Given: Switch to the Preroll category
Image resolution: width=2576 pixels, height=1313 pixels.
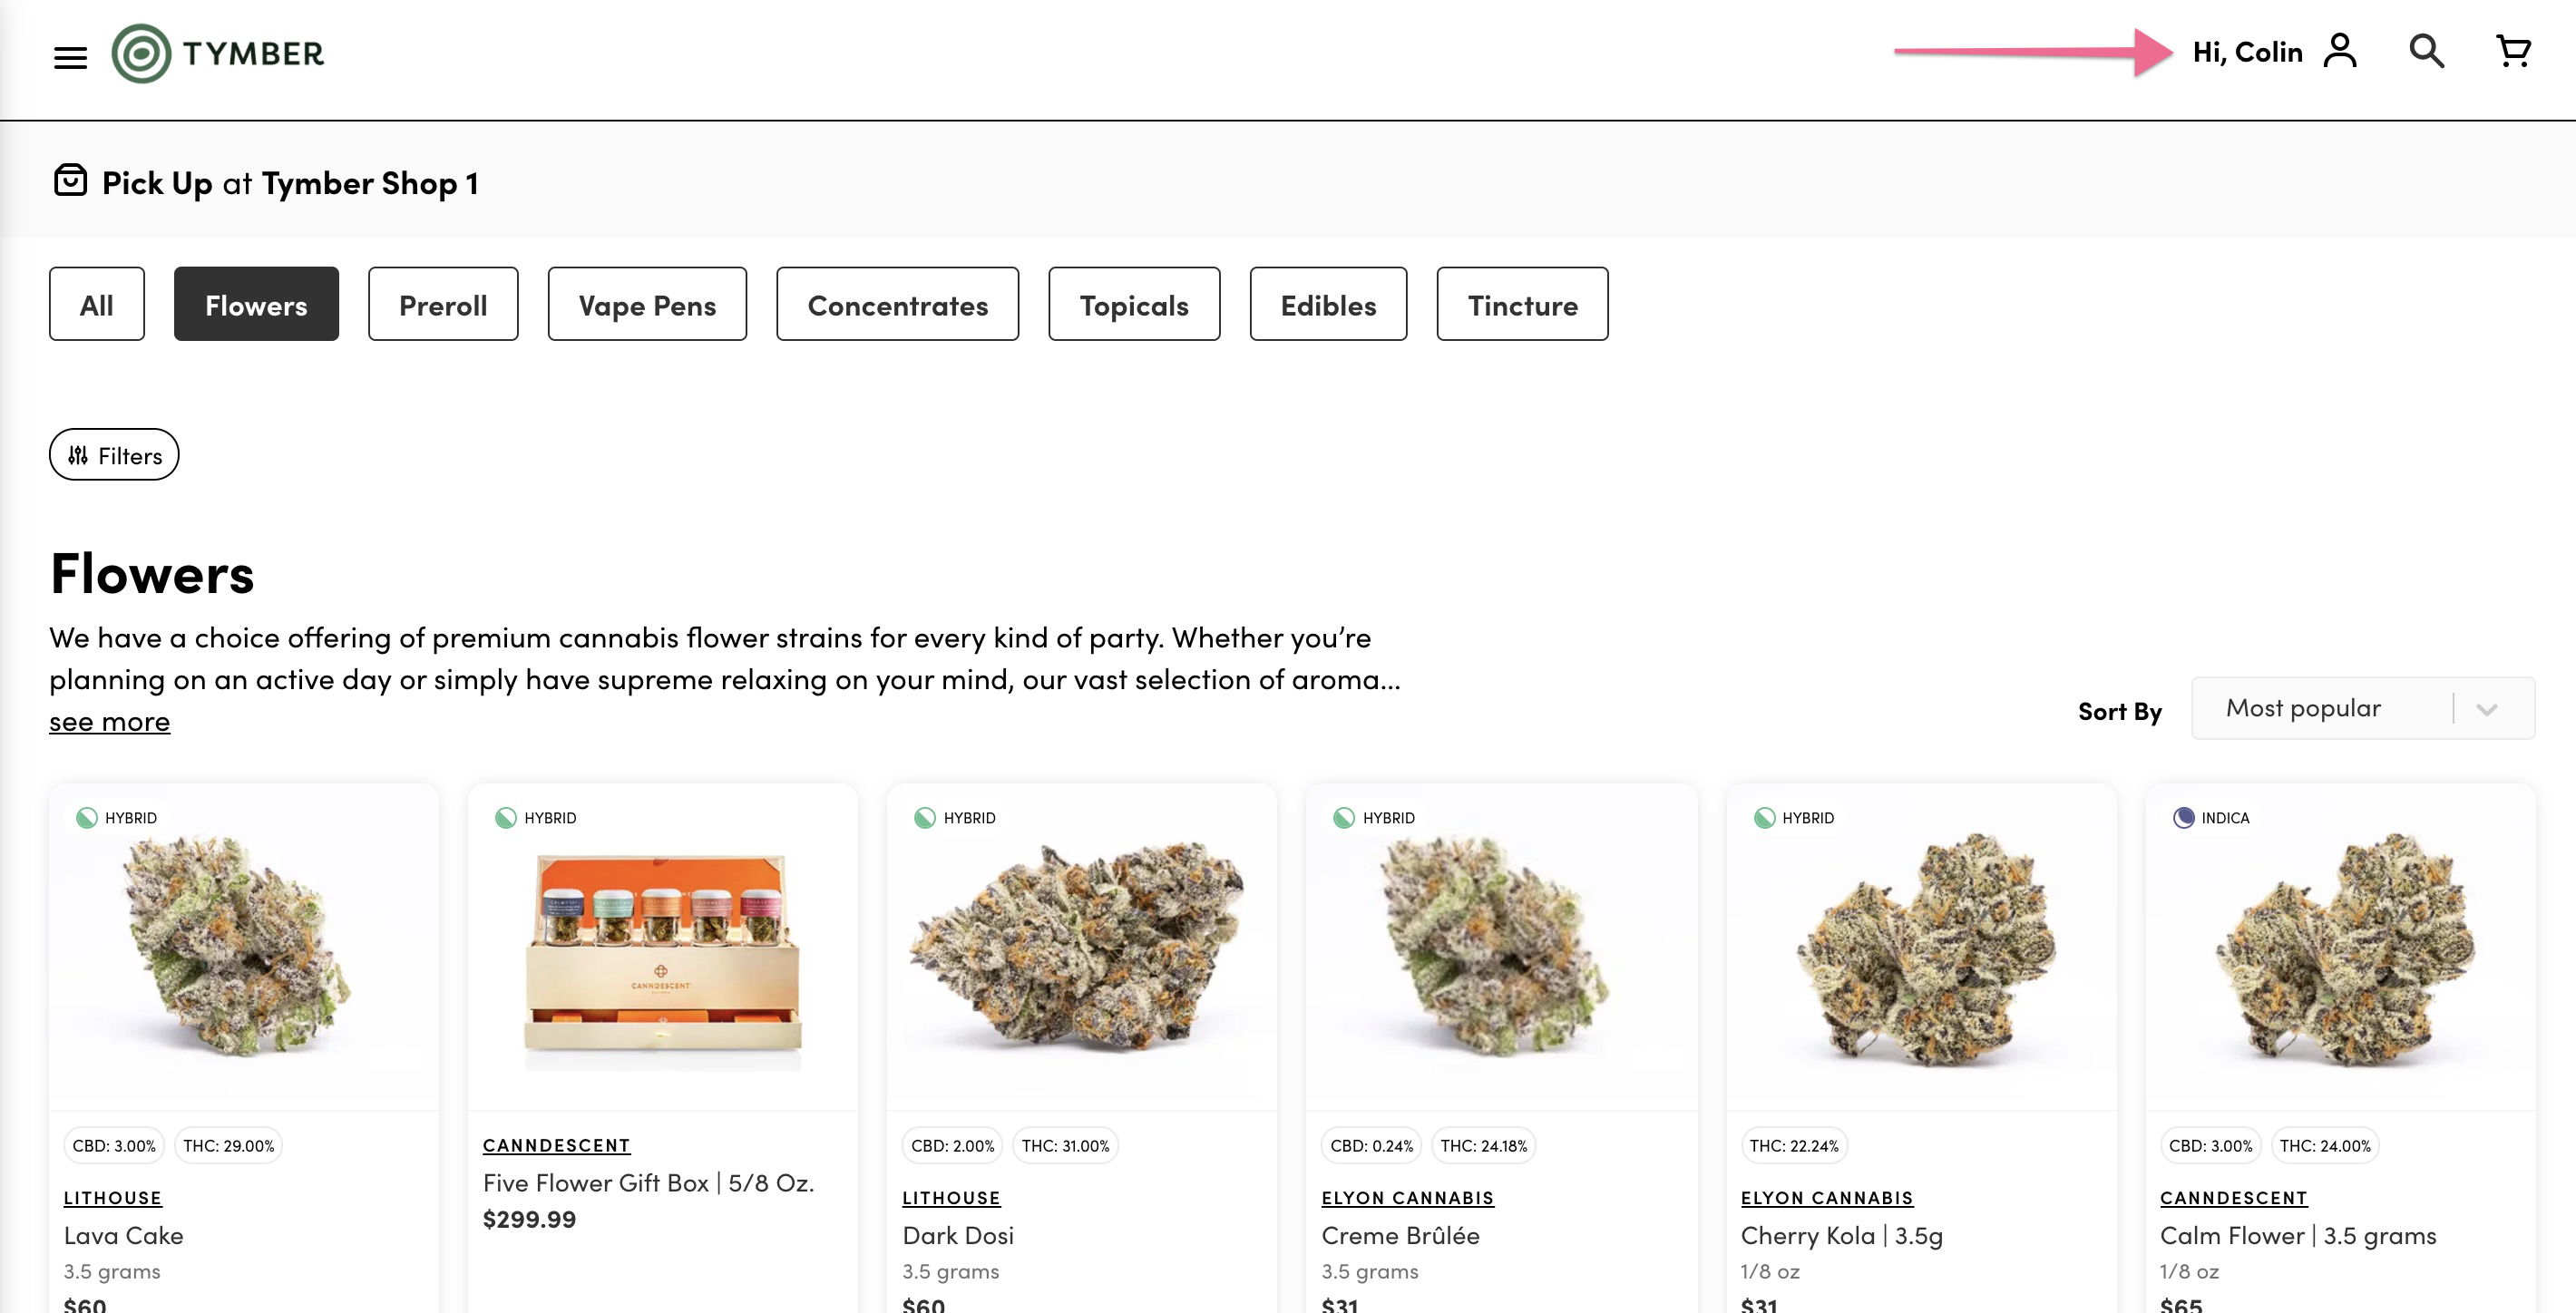Looking at the screenshot, I should [443, 304].
